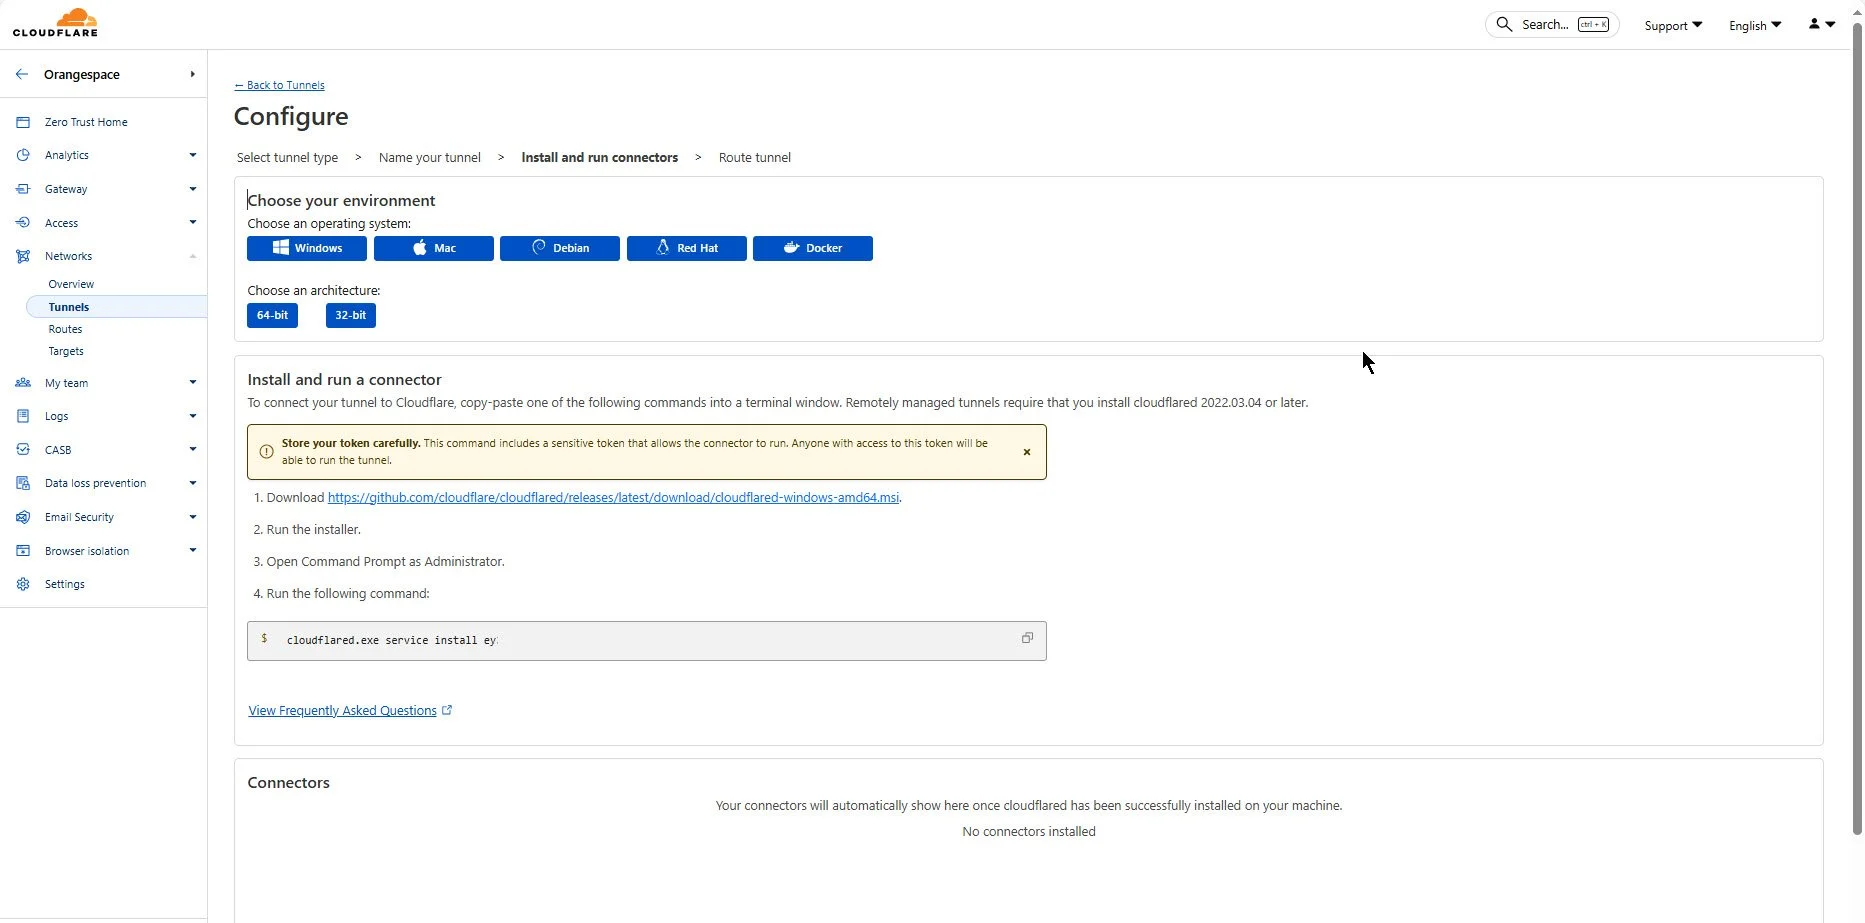Open the user account icon menu
Image resolution: width=1865 pixels, height=923 pixels.
click(1821, 24)
